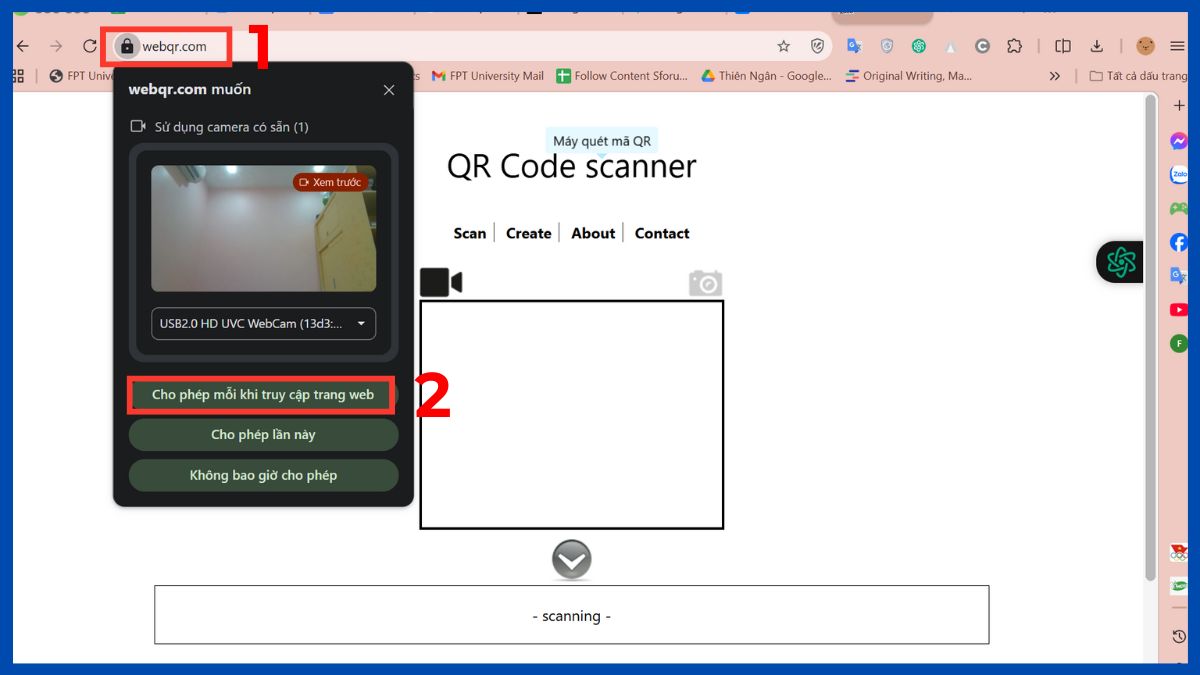Expand hidden bookmarks with the chevron
Viewport: 1200px width, 675px height.
(x=1054, y=75)
